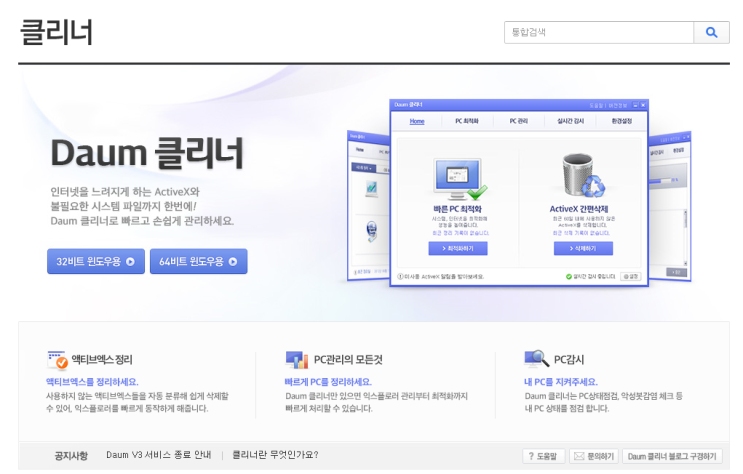The width and height of the screenshot is (743, 474).
Task: Click the 빠른 PC 최적화 heading
Action: (x=457, y=209)
